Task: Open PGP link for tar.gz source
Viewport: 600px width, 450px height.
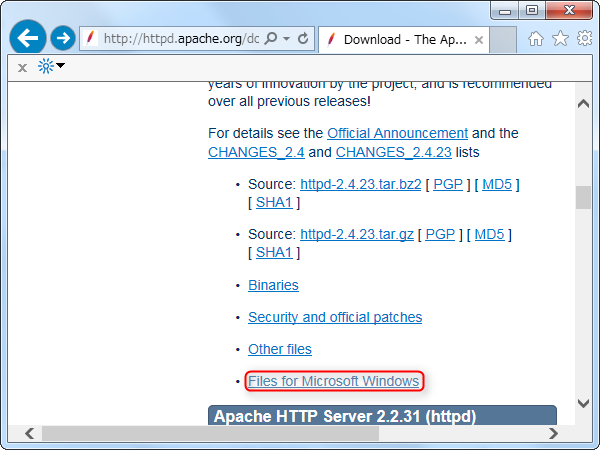Action: click(440, 234)
